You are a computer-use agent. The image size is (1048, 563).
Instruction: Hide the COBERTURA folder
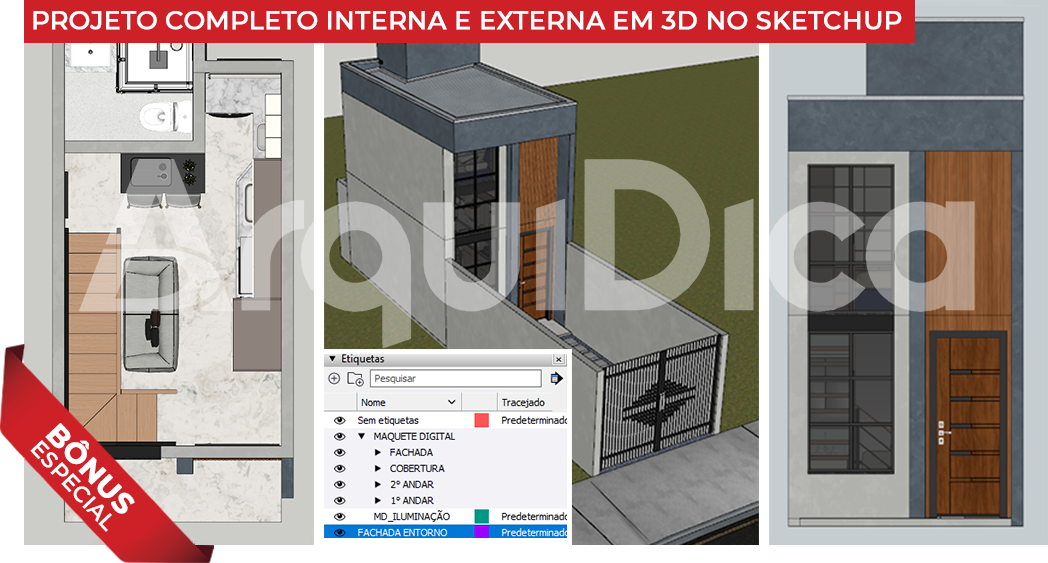point(340,469)
